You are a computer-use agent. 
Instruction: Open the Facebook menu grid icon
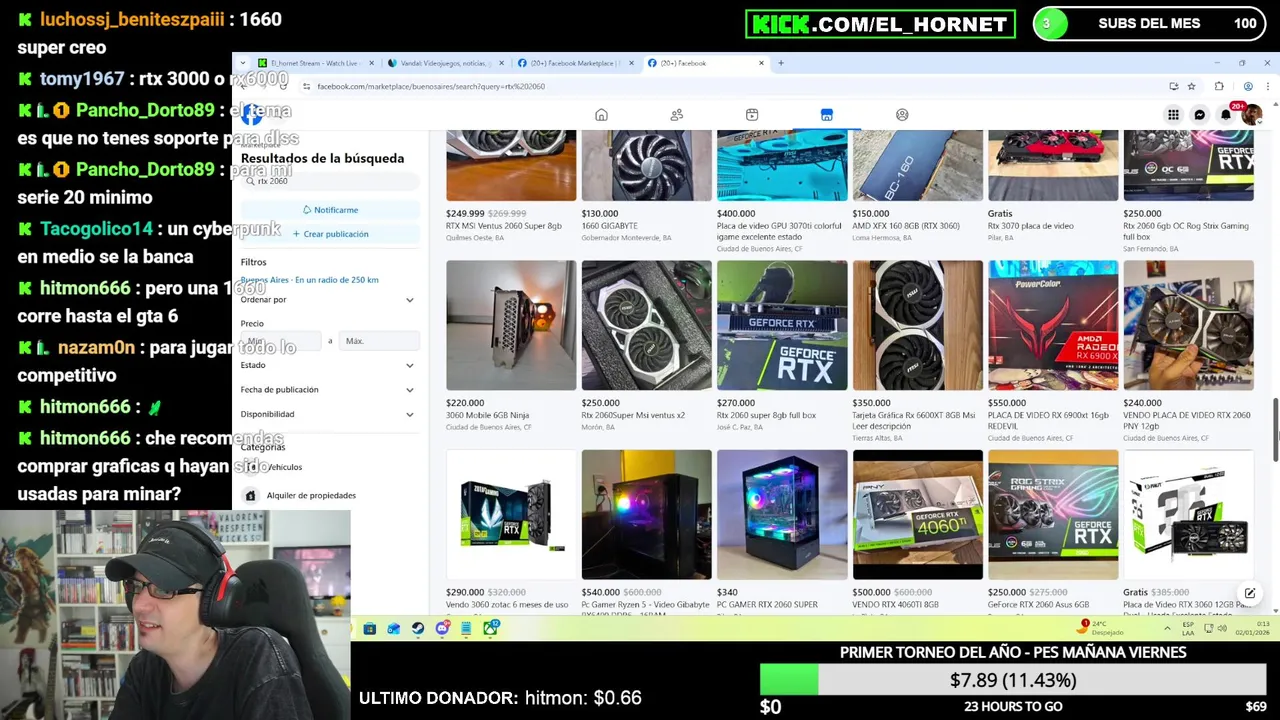click(1173, 115)
